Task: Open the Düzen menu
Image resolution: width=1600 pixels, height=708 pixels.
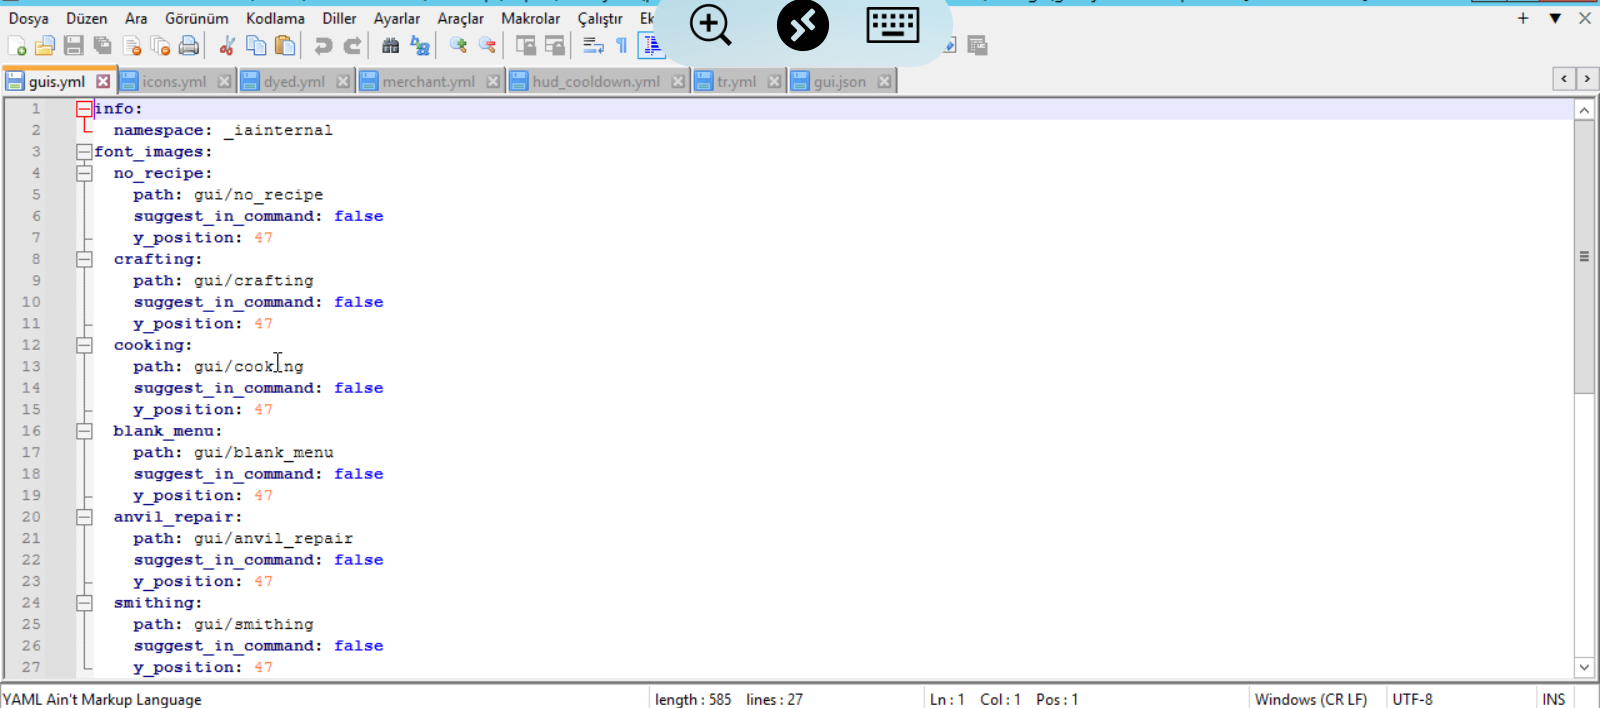Action: coord(86,18)
